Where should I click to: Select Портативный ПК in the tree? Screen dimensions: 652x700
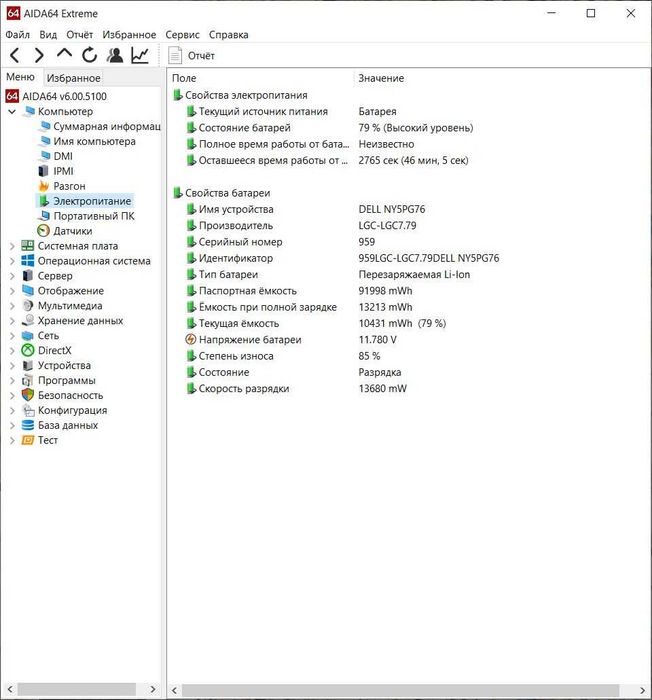pos(94,216)
